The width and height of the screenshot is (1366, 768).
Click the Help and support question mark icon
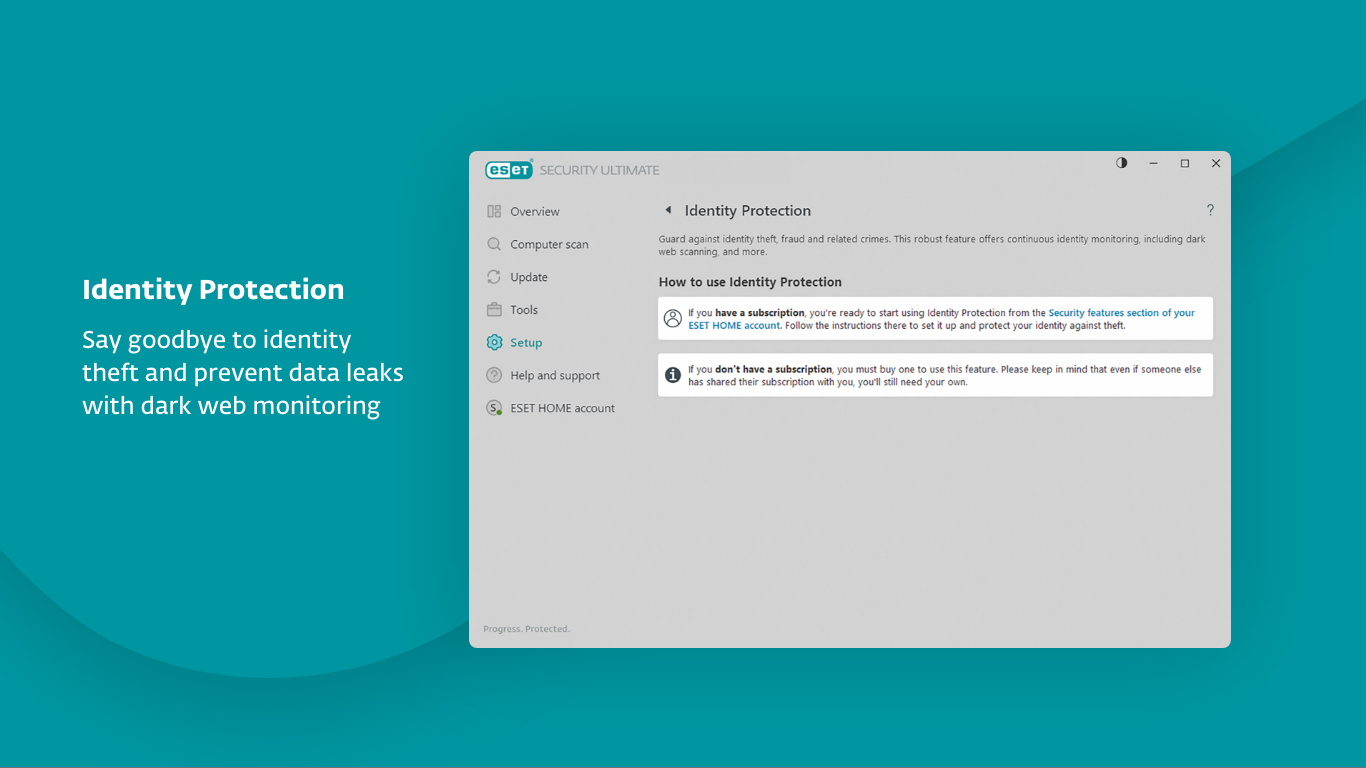pyautogui.click(x=494, y=375)
